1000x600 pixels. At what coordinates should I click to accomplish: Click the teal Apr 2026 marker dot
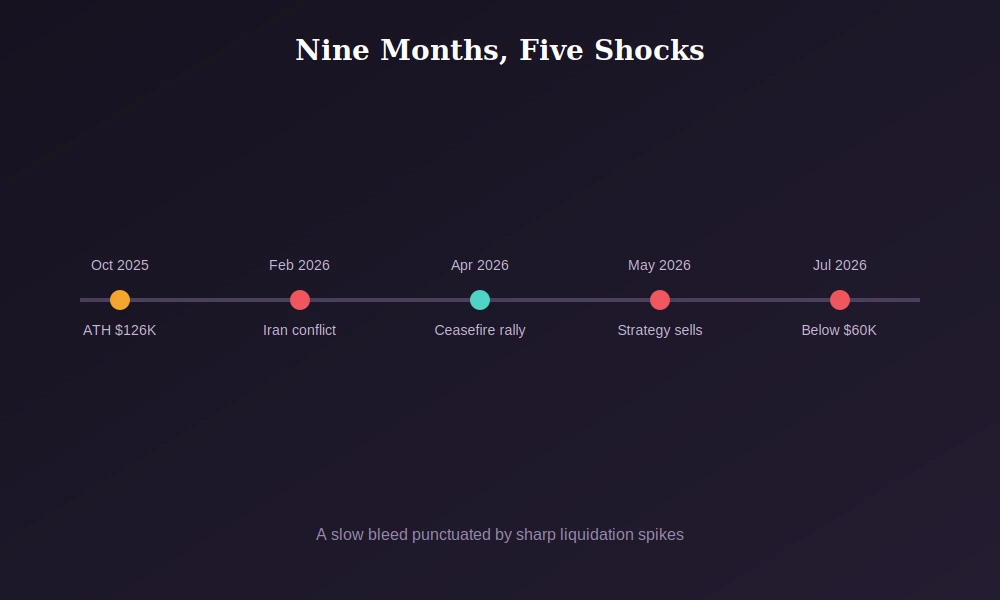pos(480,300)
